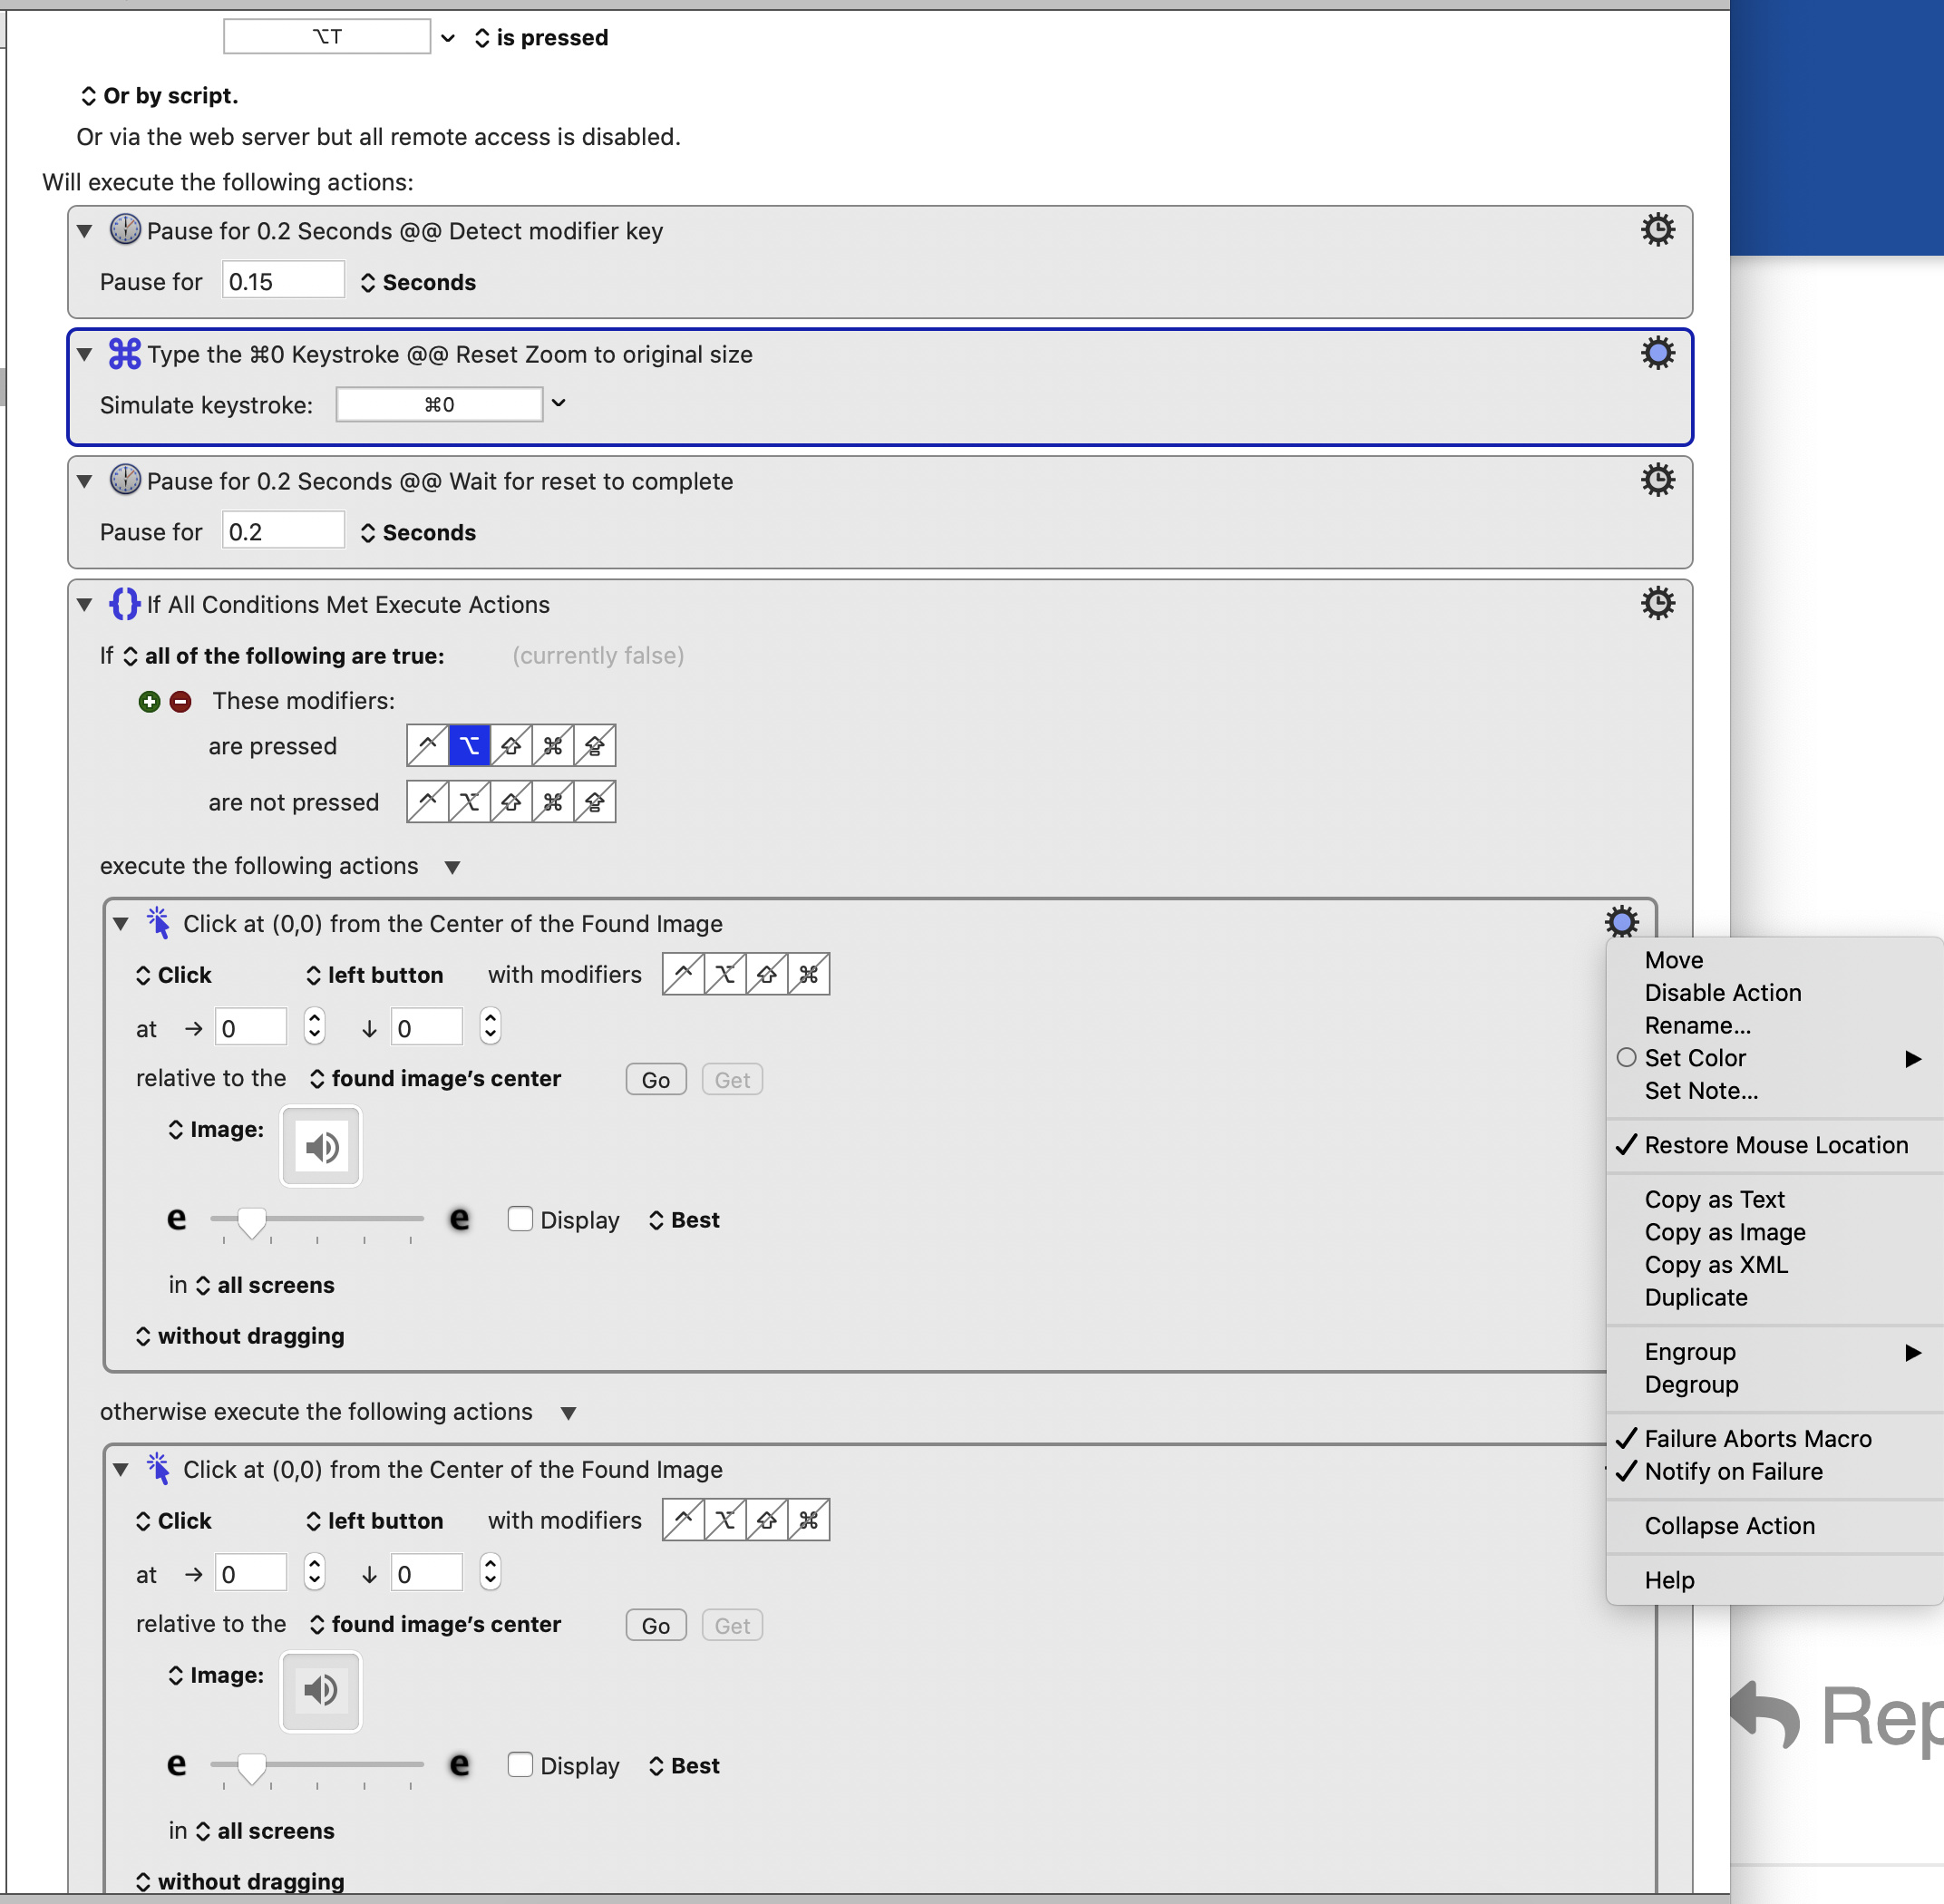Open gear menu of Wait for reset pause action
The height and width of the screenshot is (1904, 1944).
click(1657, 480)
